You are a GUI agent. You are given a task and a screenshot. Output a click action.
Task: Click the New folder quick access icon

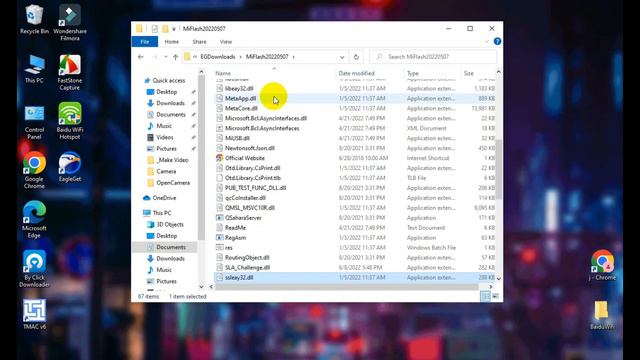tap(165, 29)
